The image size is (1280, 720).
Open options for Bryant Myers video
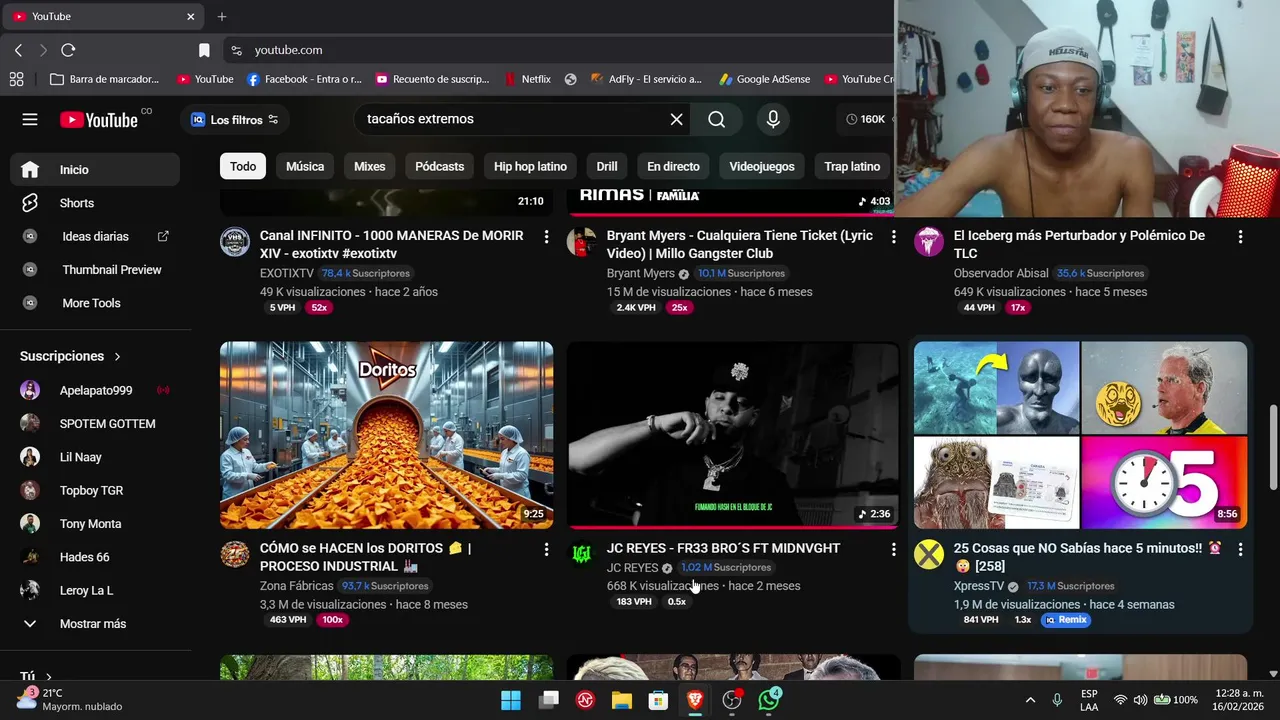click(893, 237)
